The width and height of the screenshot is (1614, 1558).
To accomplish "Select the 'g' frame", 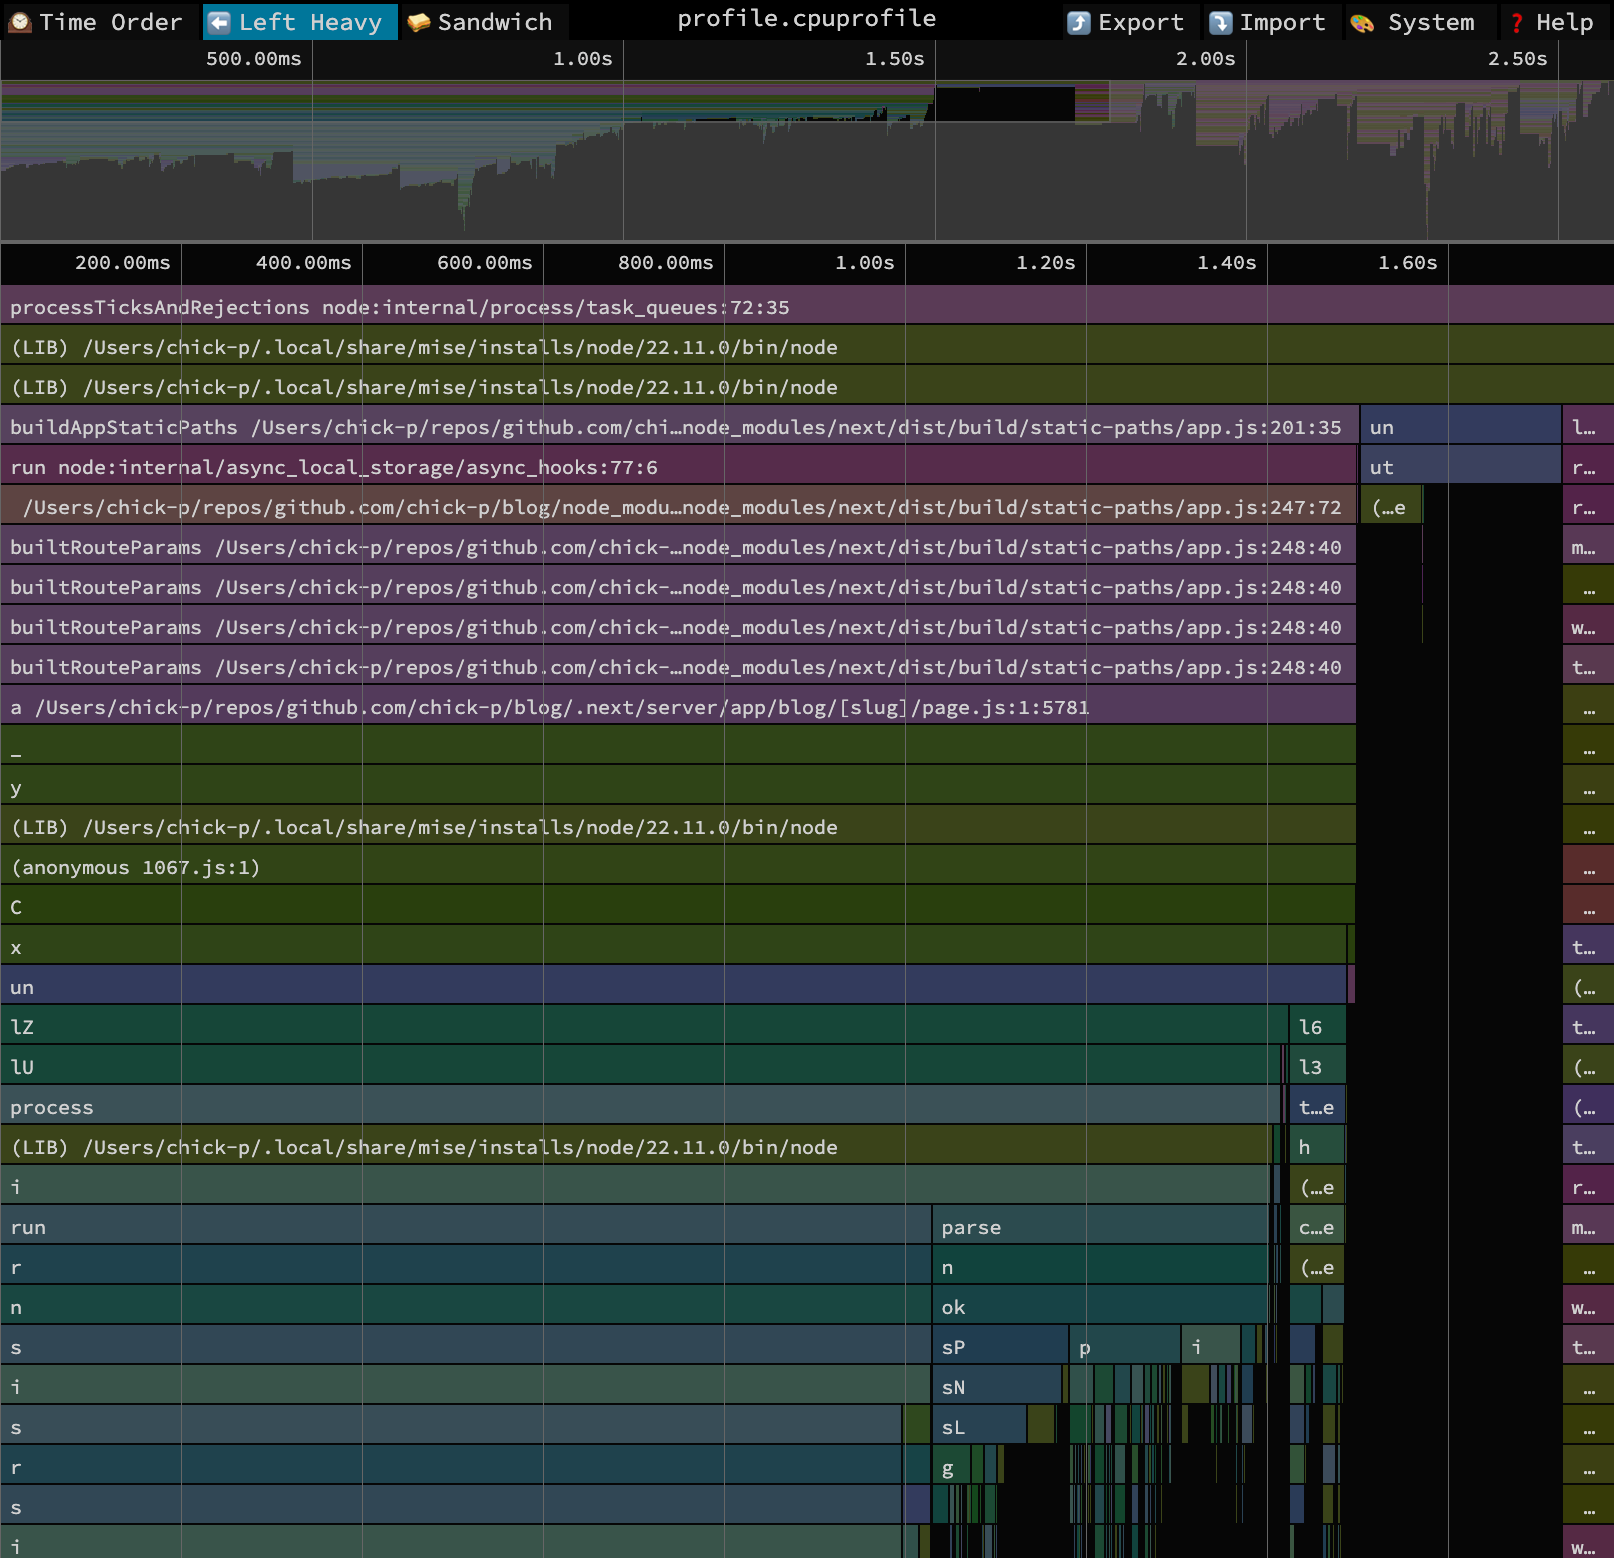I will 951,1465.
